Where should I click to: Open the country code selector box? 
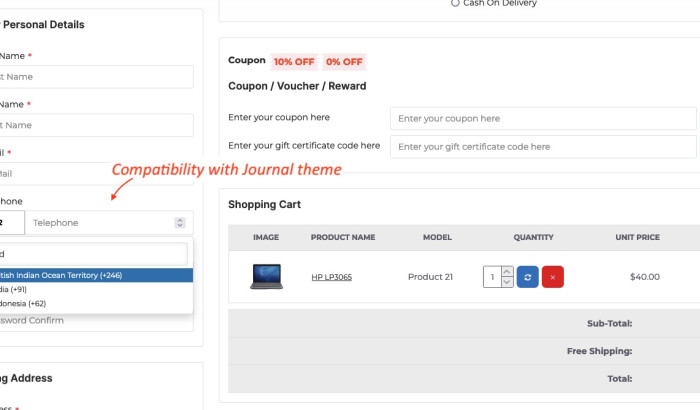click(x=11, y=222)
